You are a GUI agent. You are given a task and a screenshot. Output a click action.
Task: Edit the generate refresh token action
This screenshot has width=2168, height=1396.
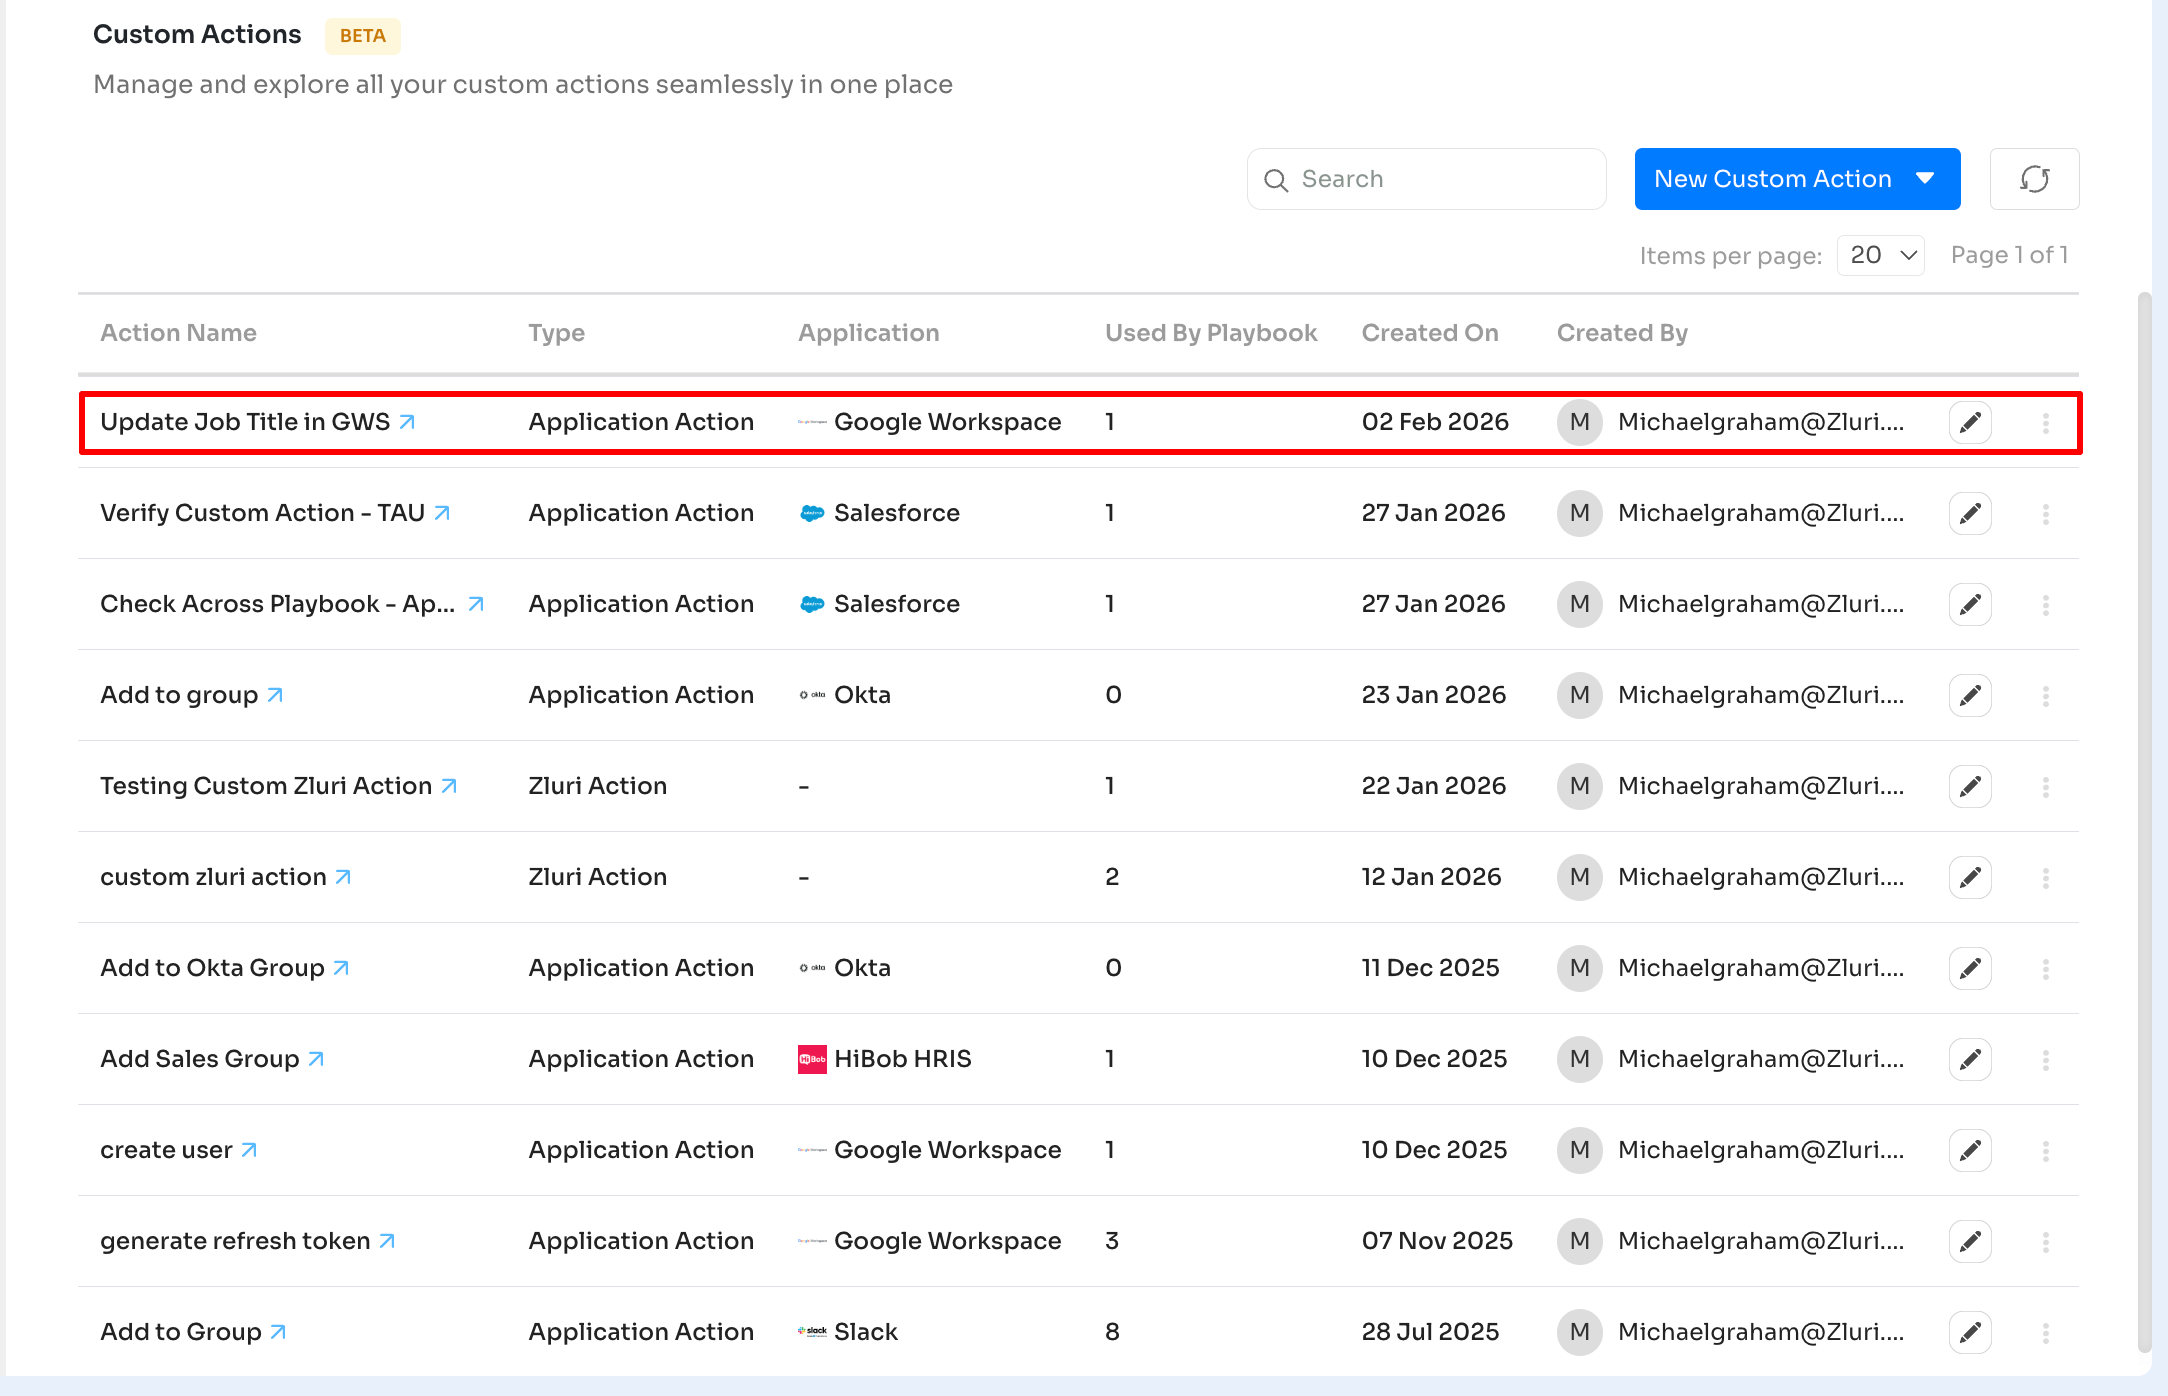coord(1969,1241)
